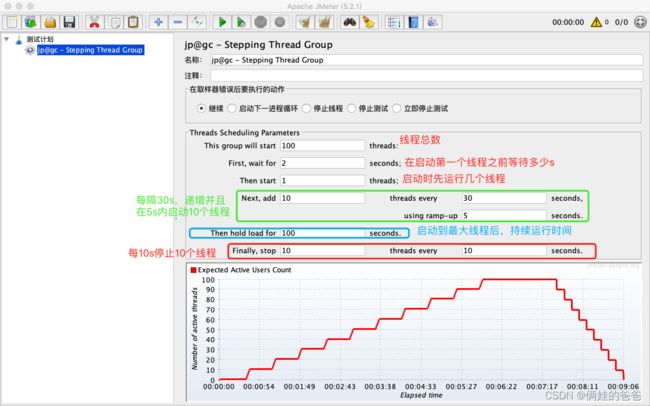650x406 pixels.
Task: Select the 停止线程 radio button
Action: [x=306, y=108]
